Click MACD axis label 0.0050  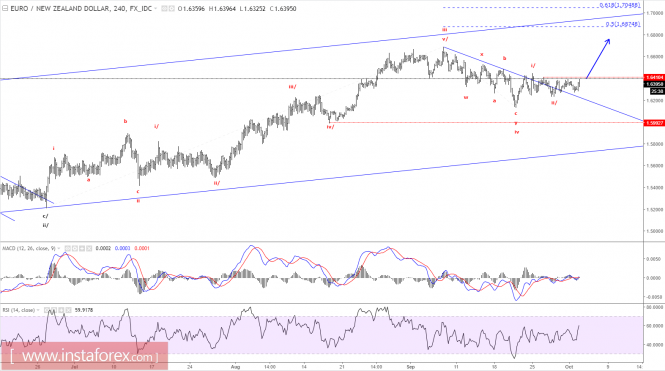coord(654,259)
